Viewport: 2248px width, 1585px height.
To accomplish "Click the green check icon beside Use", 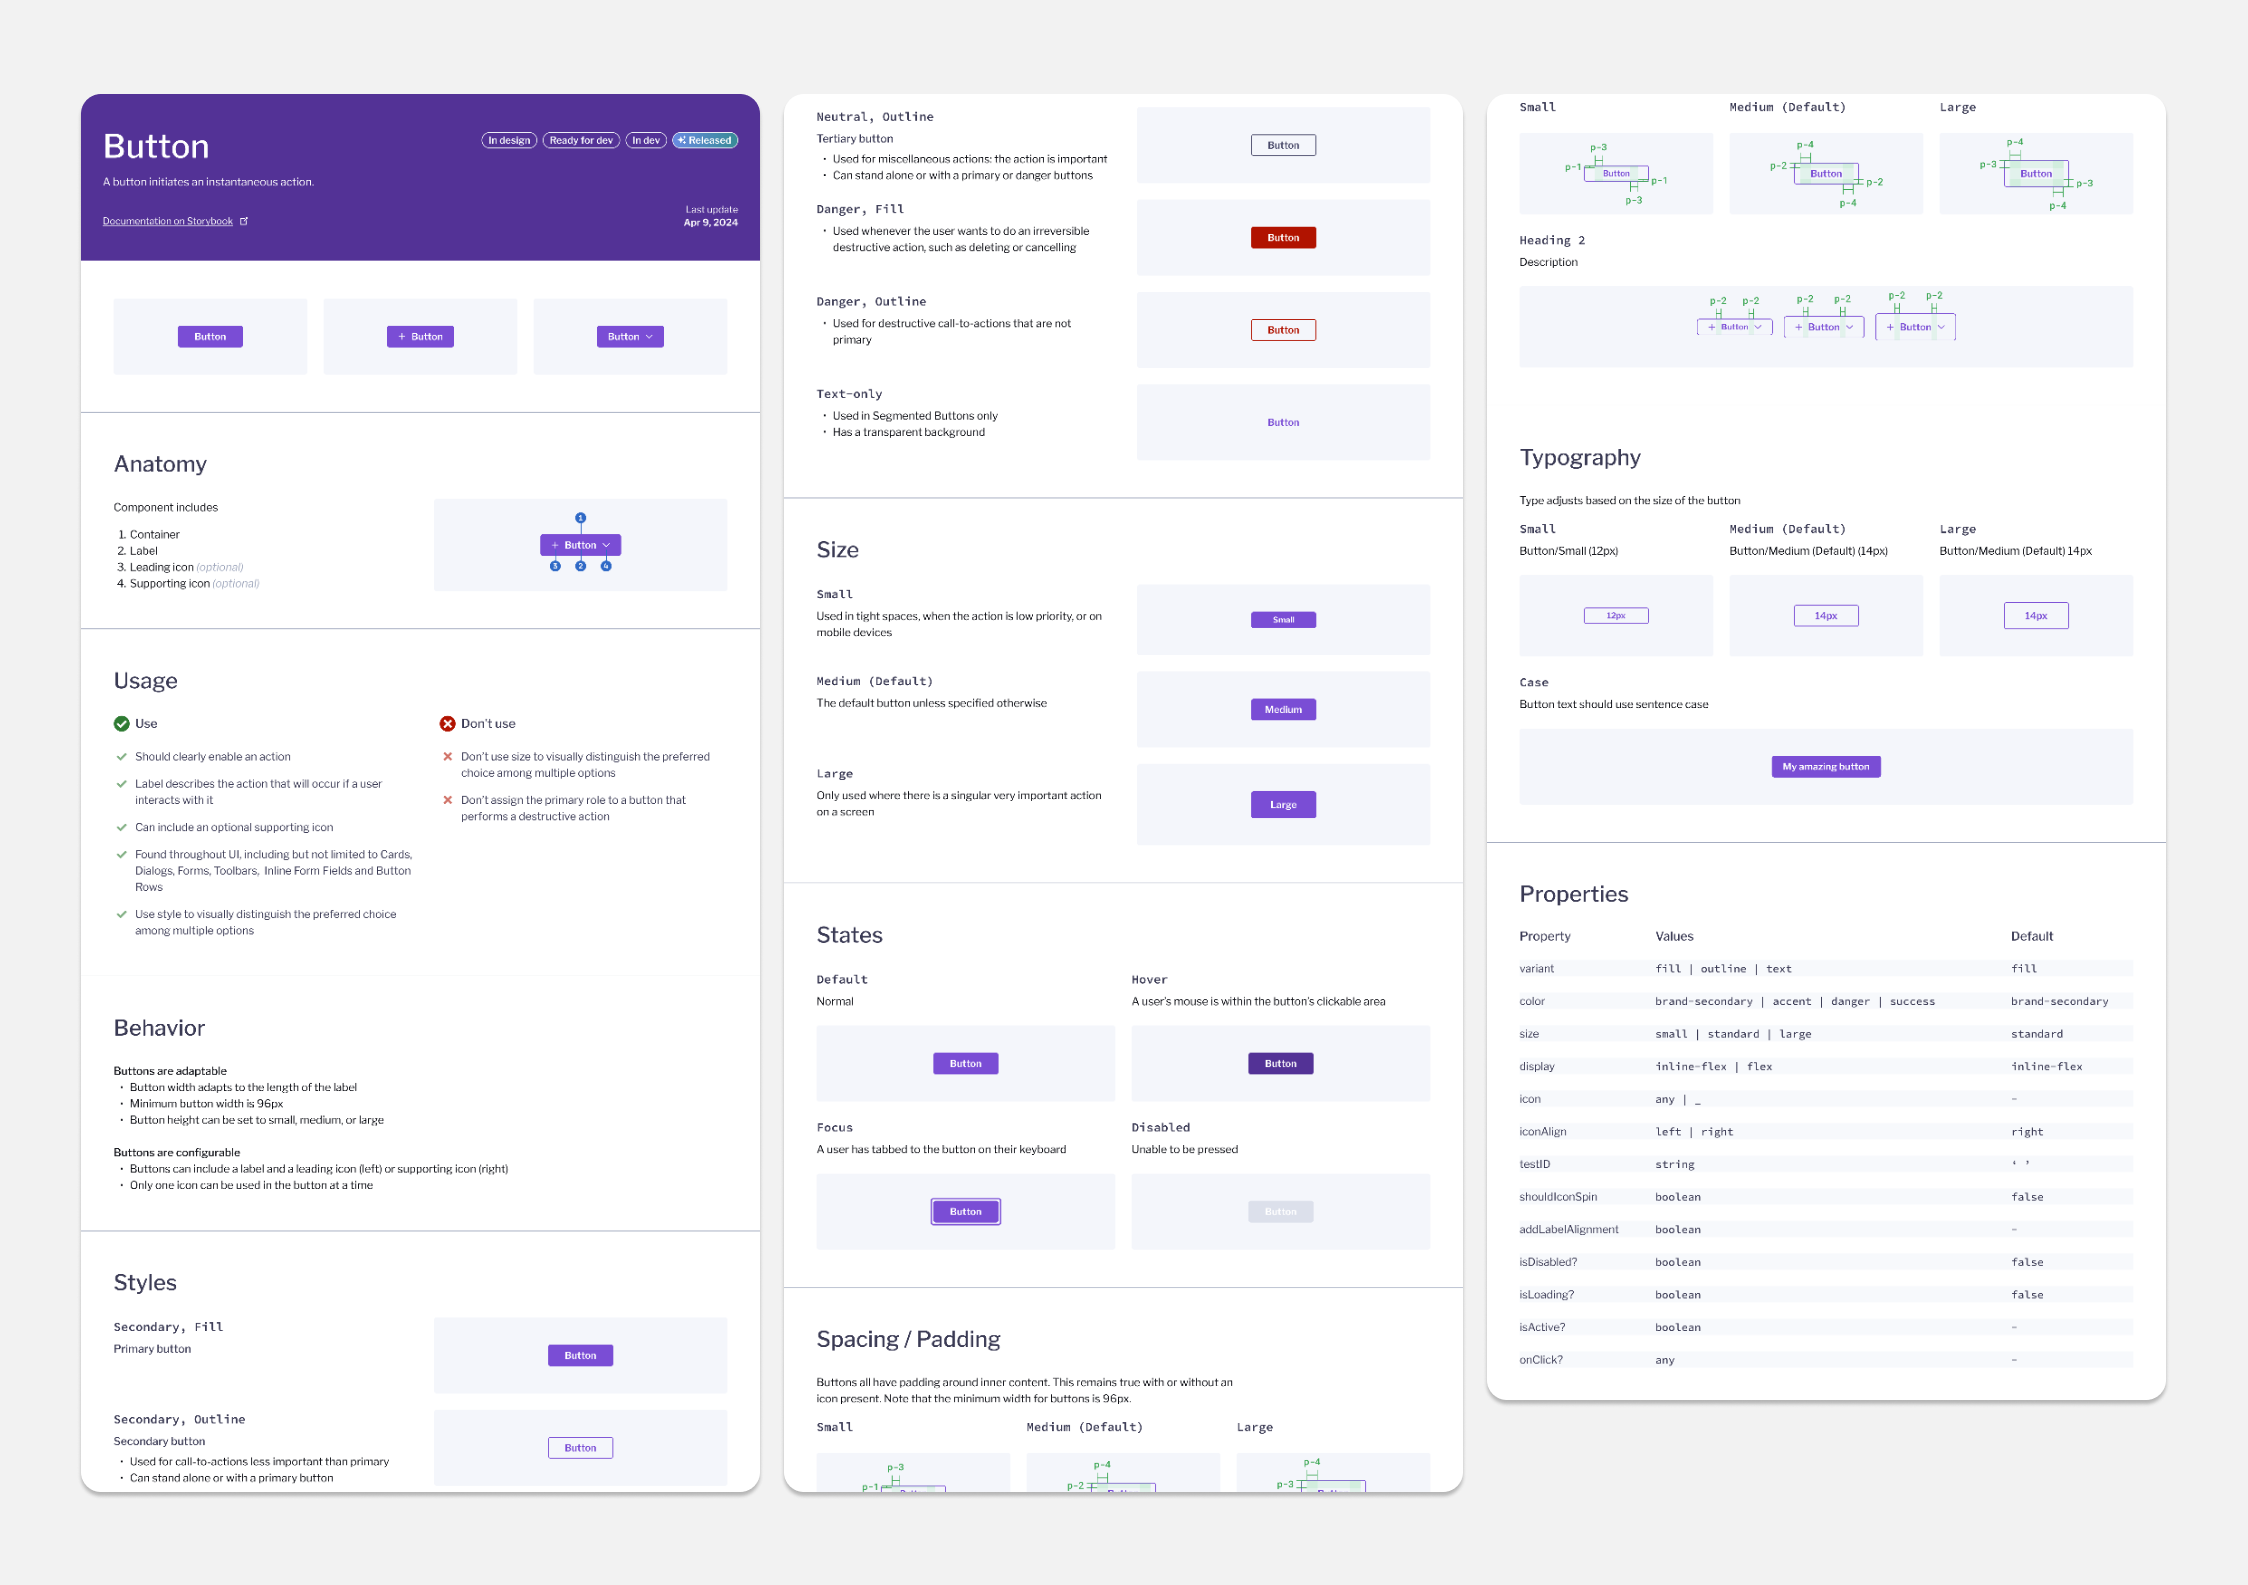I will [x=122, y=723].
